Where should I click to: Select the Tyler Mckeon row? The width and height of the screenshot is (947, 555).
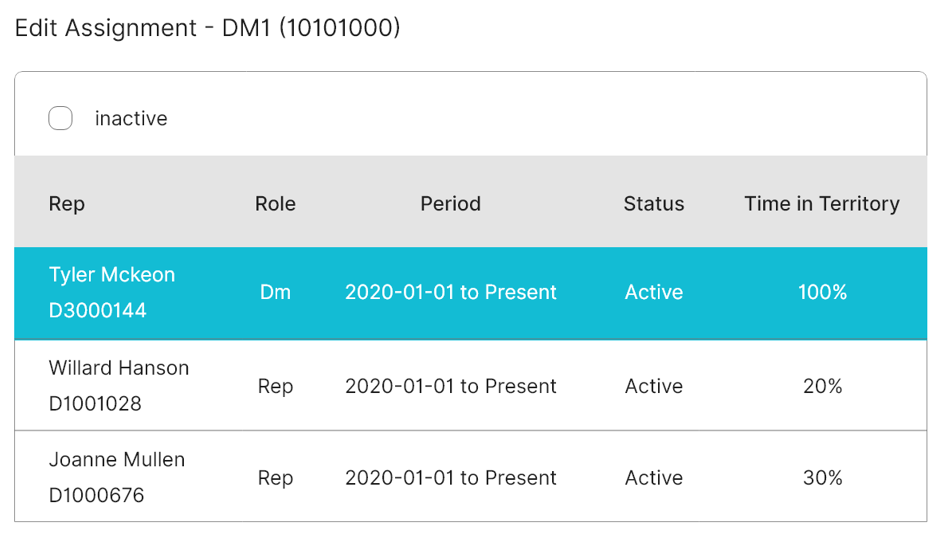click(470, 293)
